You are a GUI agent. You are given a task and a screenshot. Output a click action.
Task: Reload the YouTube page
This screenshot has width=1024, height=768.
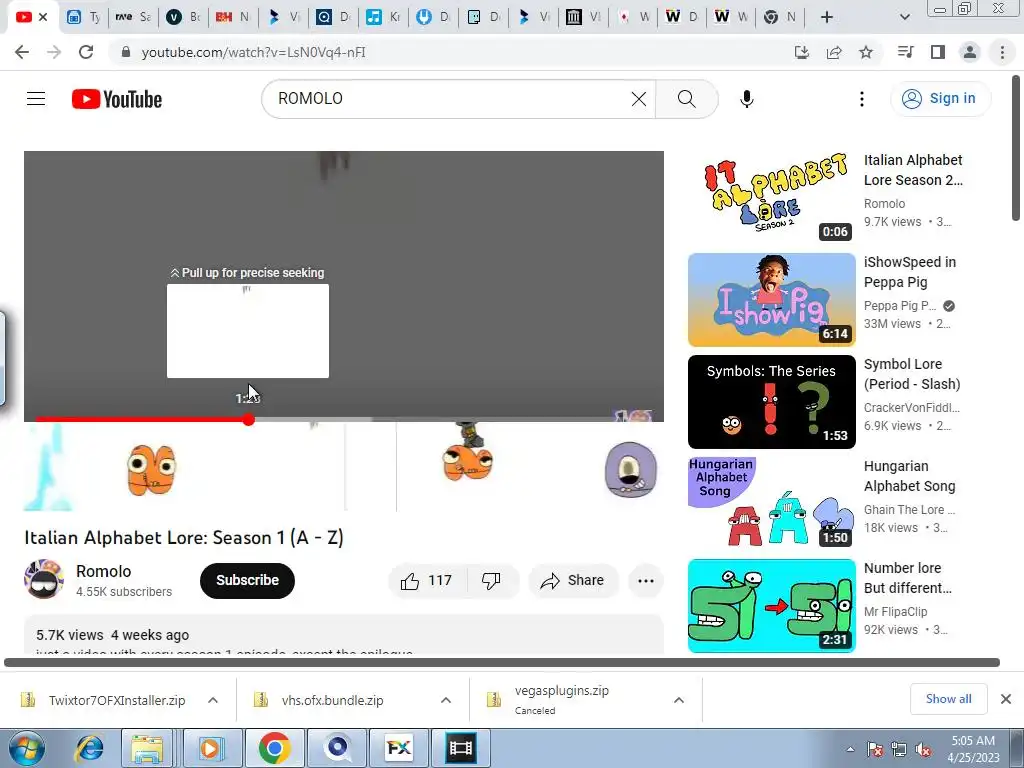coord(86,52)
